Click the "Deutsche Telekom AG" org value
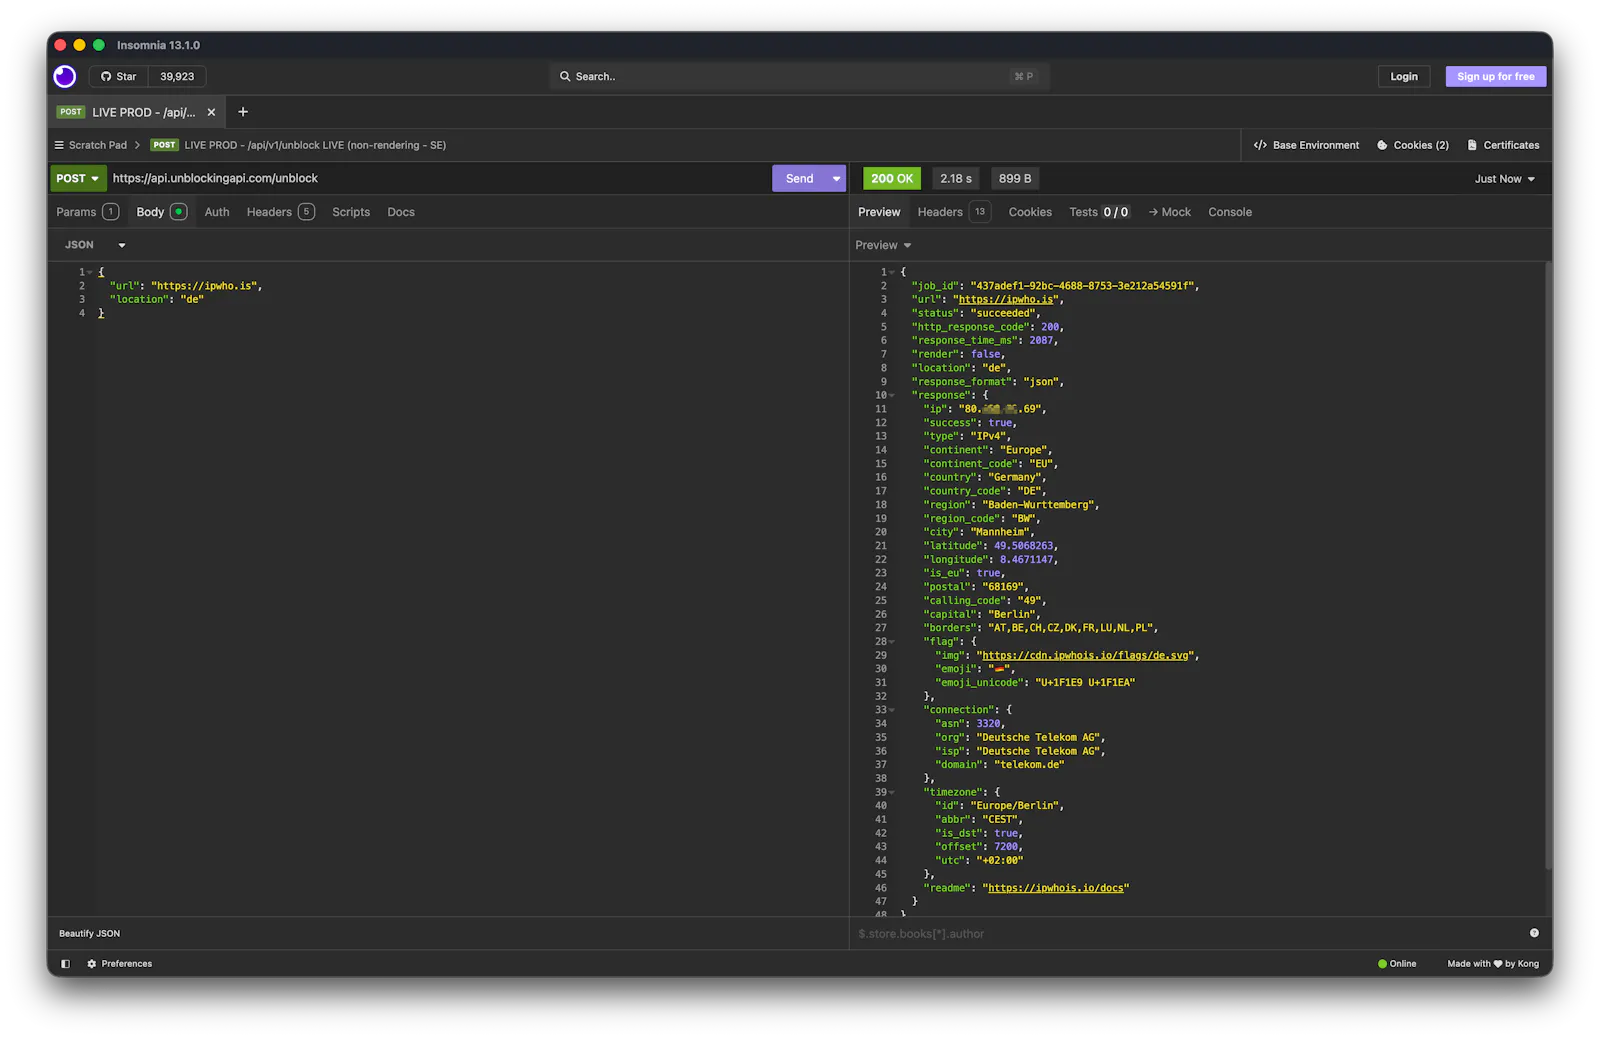The image size is (1600, 1039). pos(1039,738)
